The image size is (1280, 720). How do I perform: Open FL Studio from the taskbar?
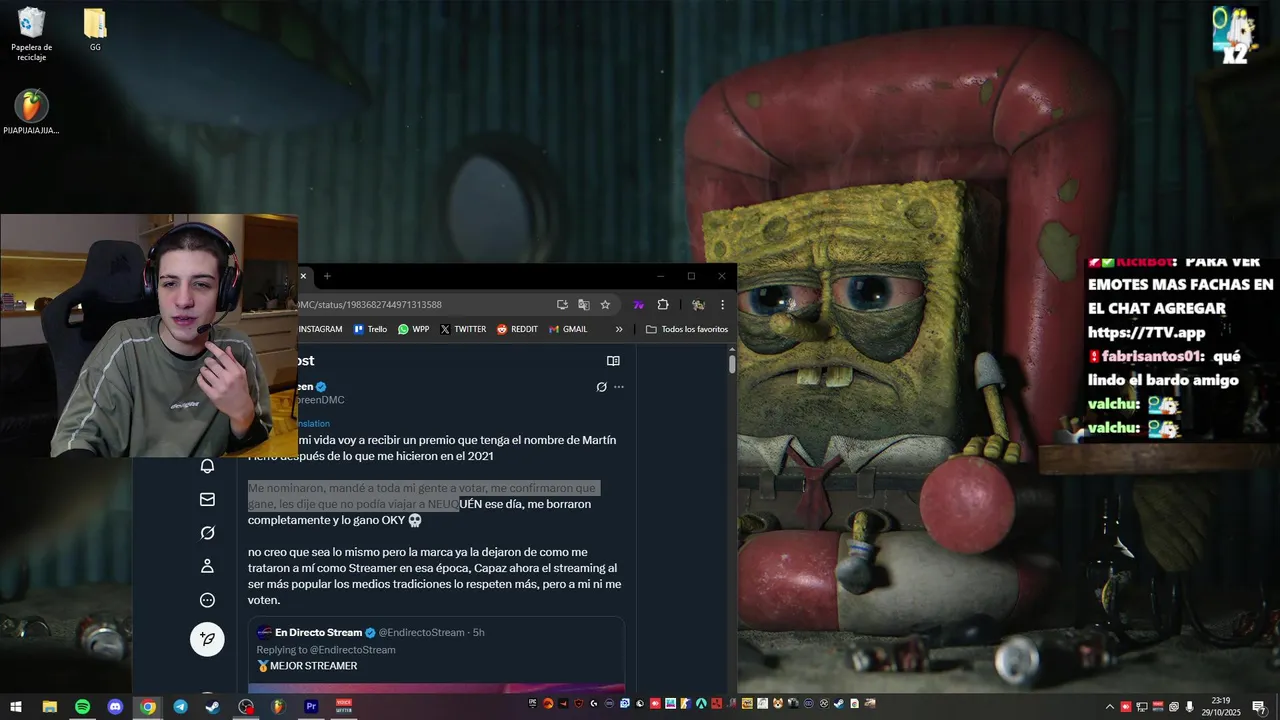point(278,706)
